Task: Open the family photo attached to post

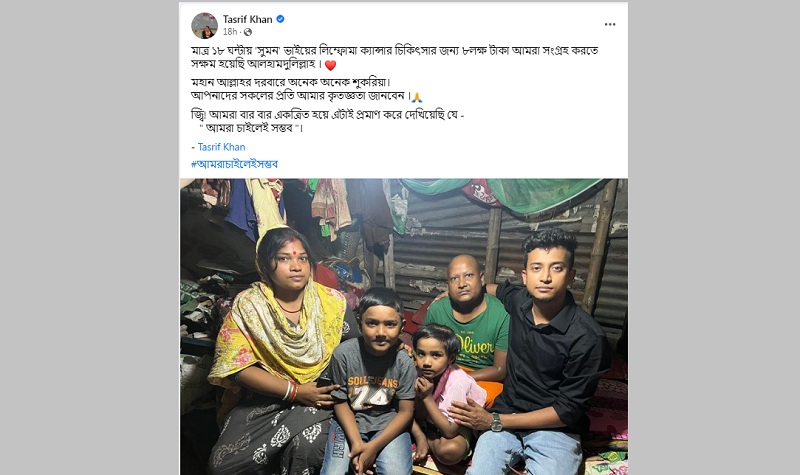Action: pyautogui.click(x=404, y=327)
